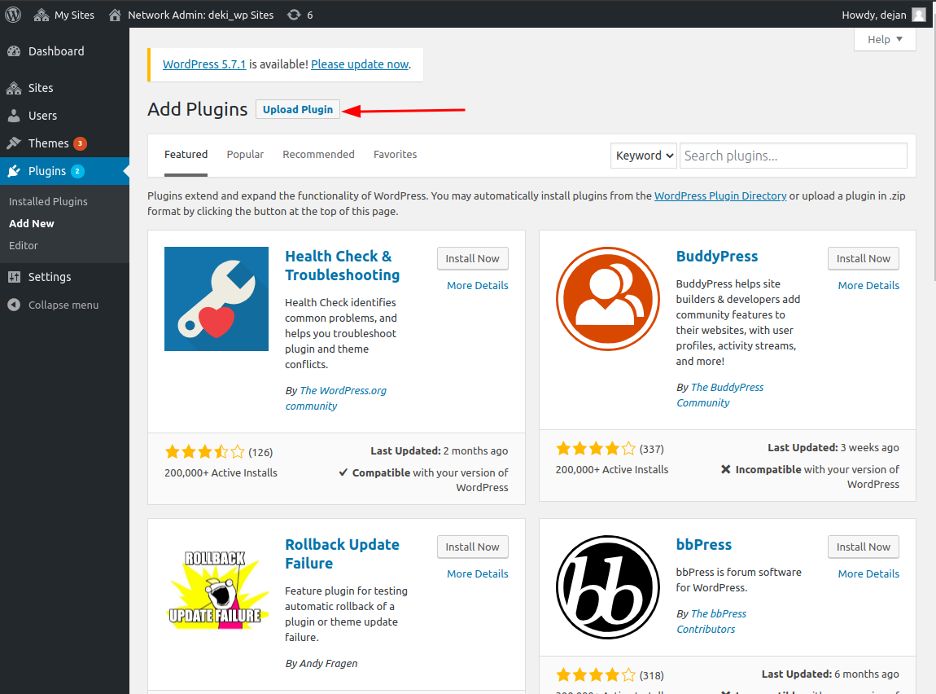This screenshot has height=694, width=936.
Task: Click the WordPress logo in the admin bar
Action: (14, 15)
